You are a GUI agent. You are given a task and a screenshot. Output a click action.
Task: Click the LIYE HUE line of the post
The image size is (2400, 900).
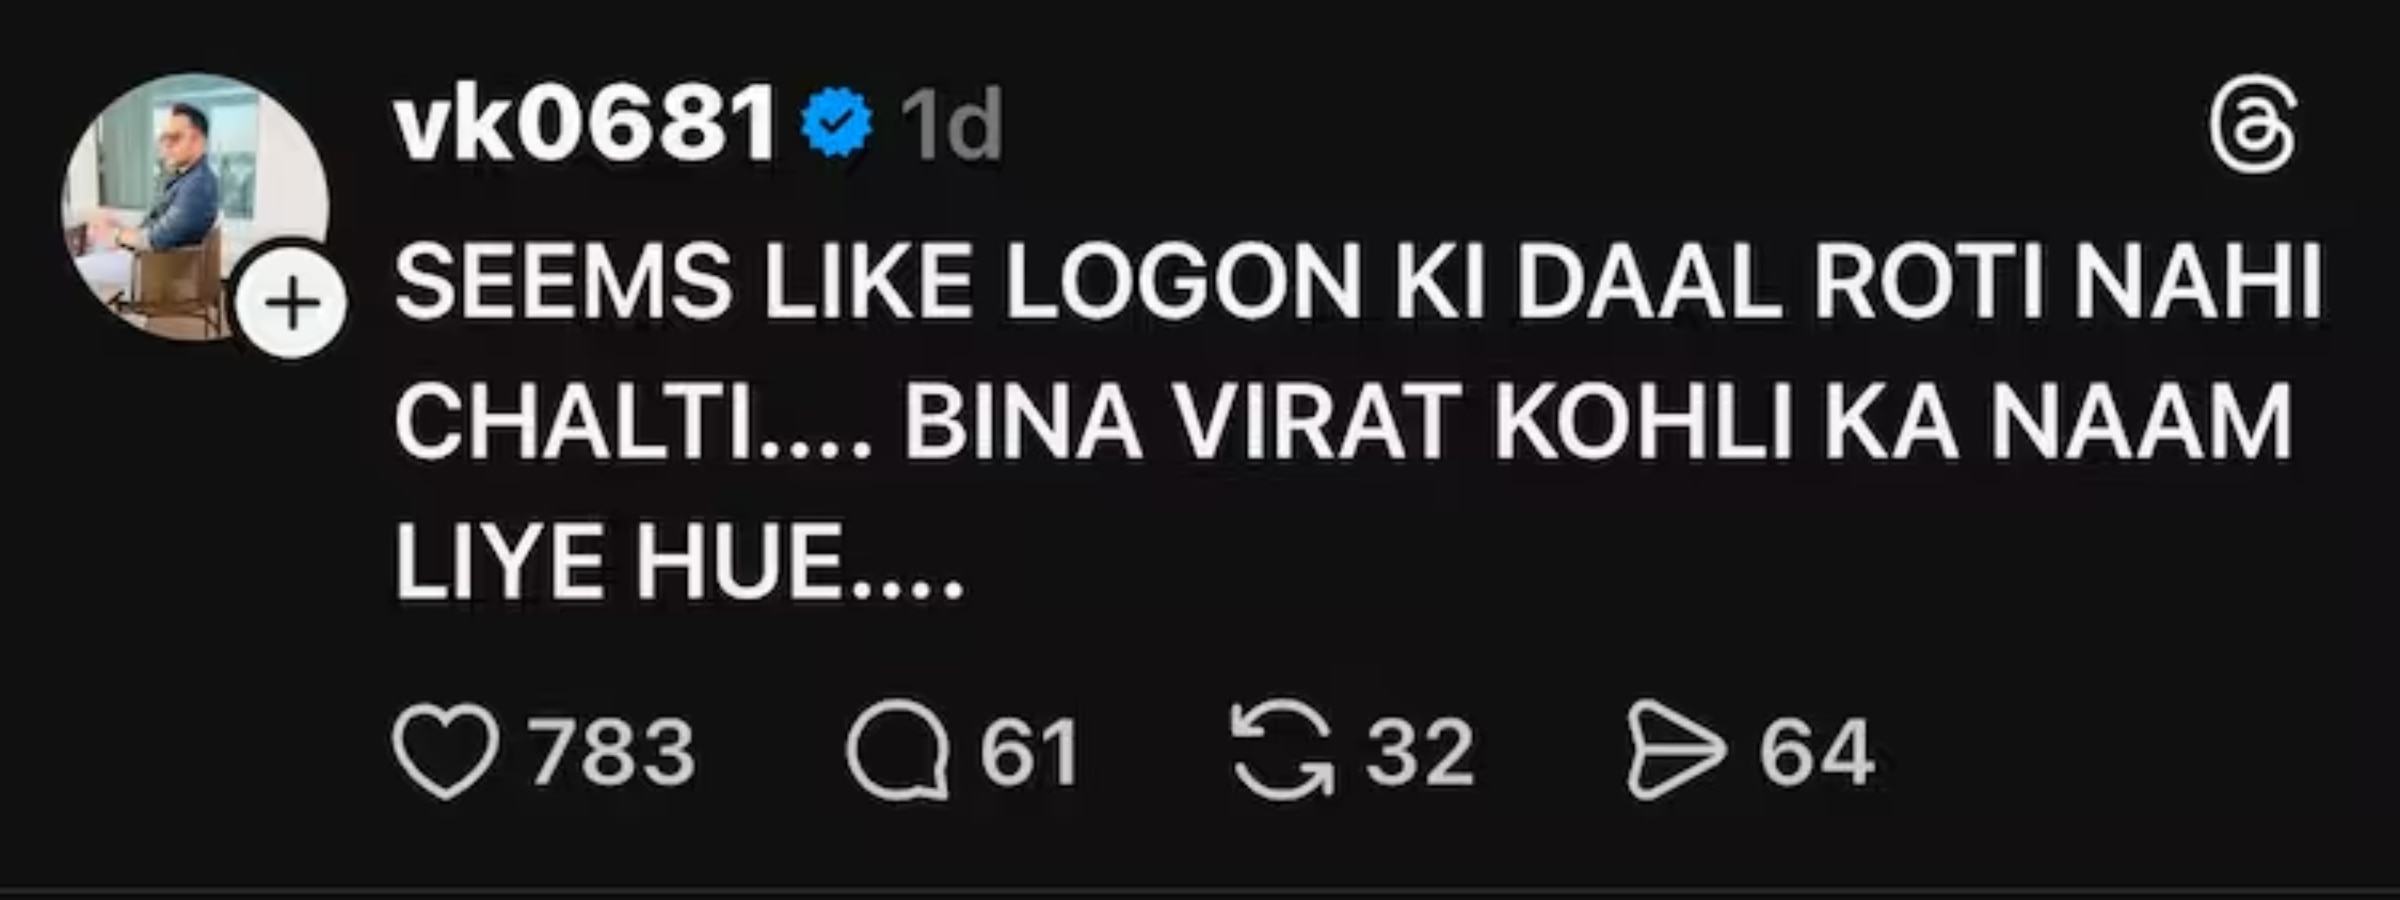coord(678,564)
